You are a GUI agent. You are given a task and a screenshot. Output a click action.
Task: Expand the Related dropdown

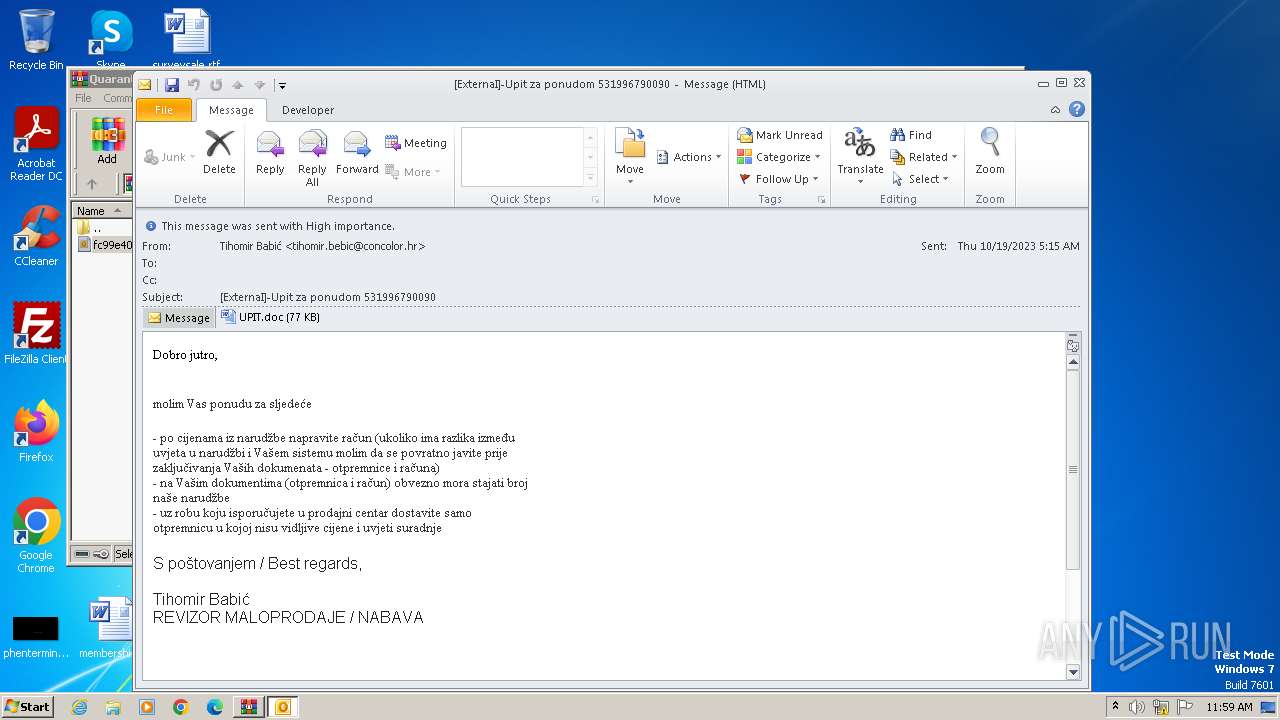pos(924,157)
